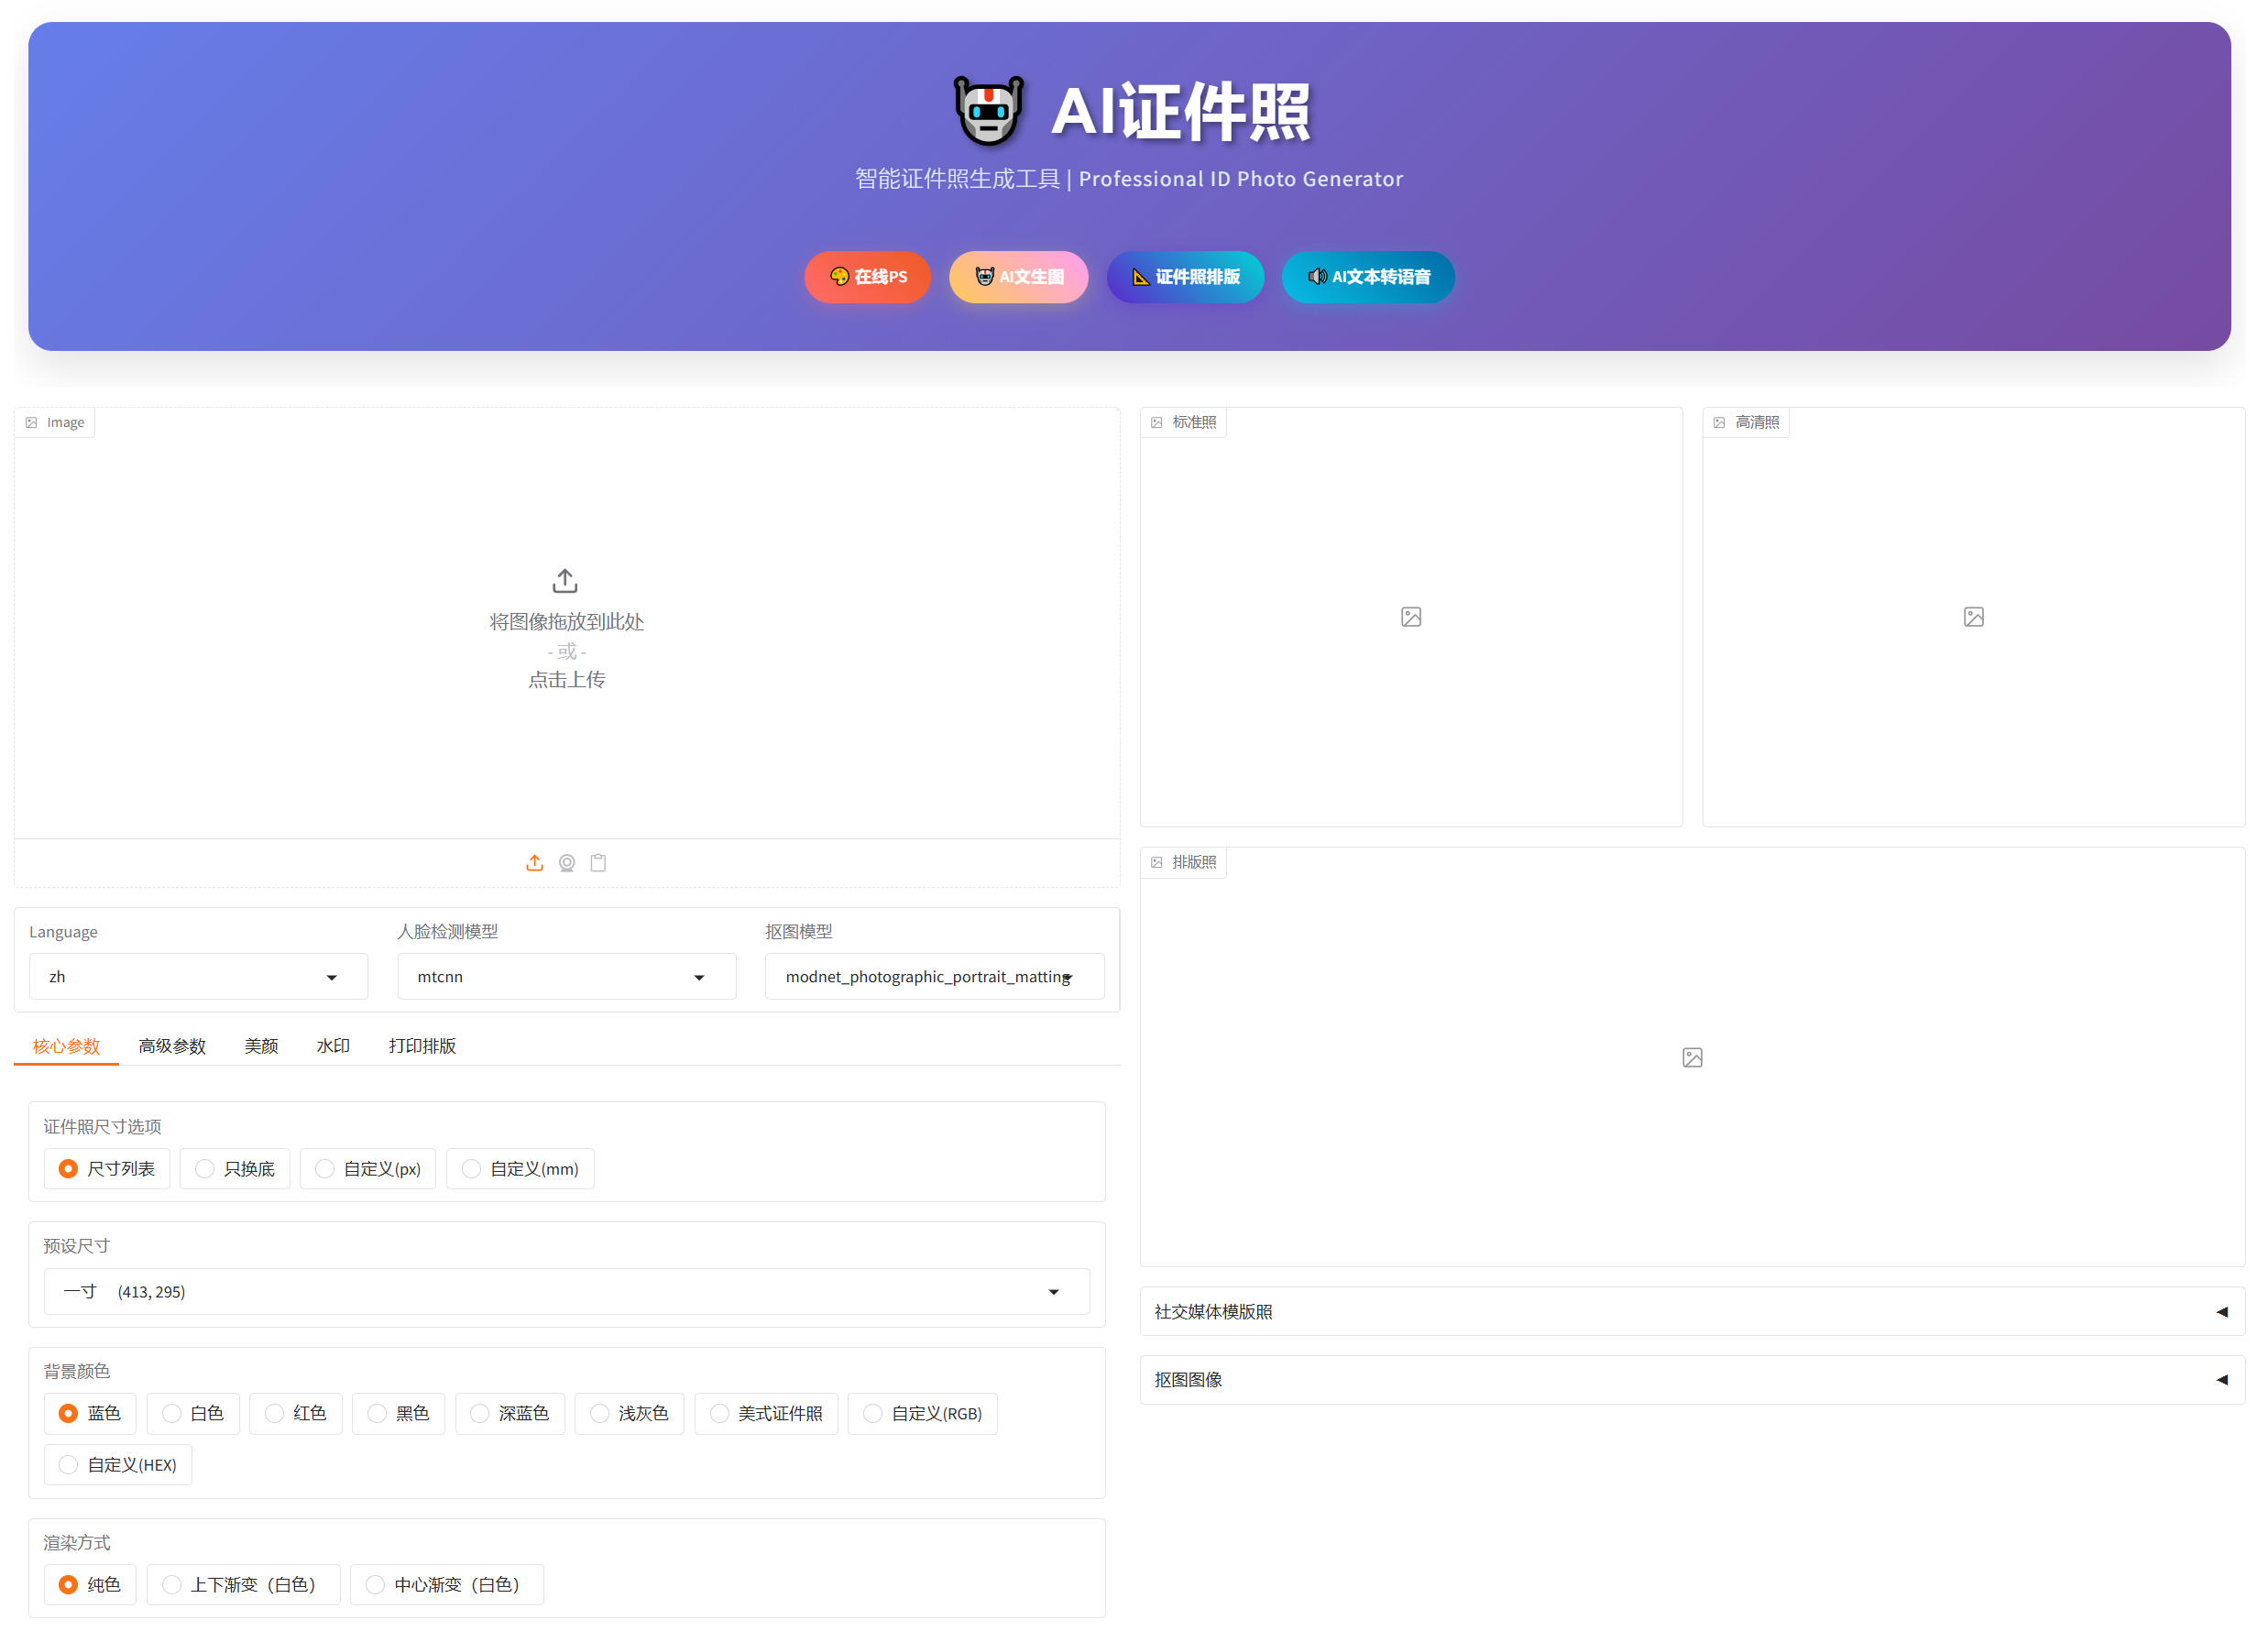
Task: Open the 打印排版 tab
Action: [x=422, y=1045]
